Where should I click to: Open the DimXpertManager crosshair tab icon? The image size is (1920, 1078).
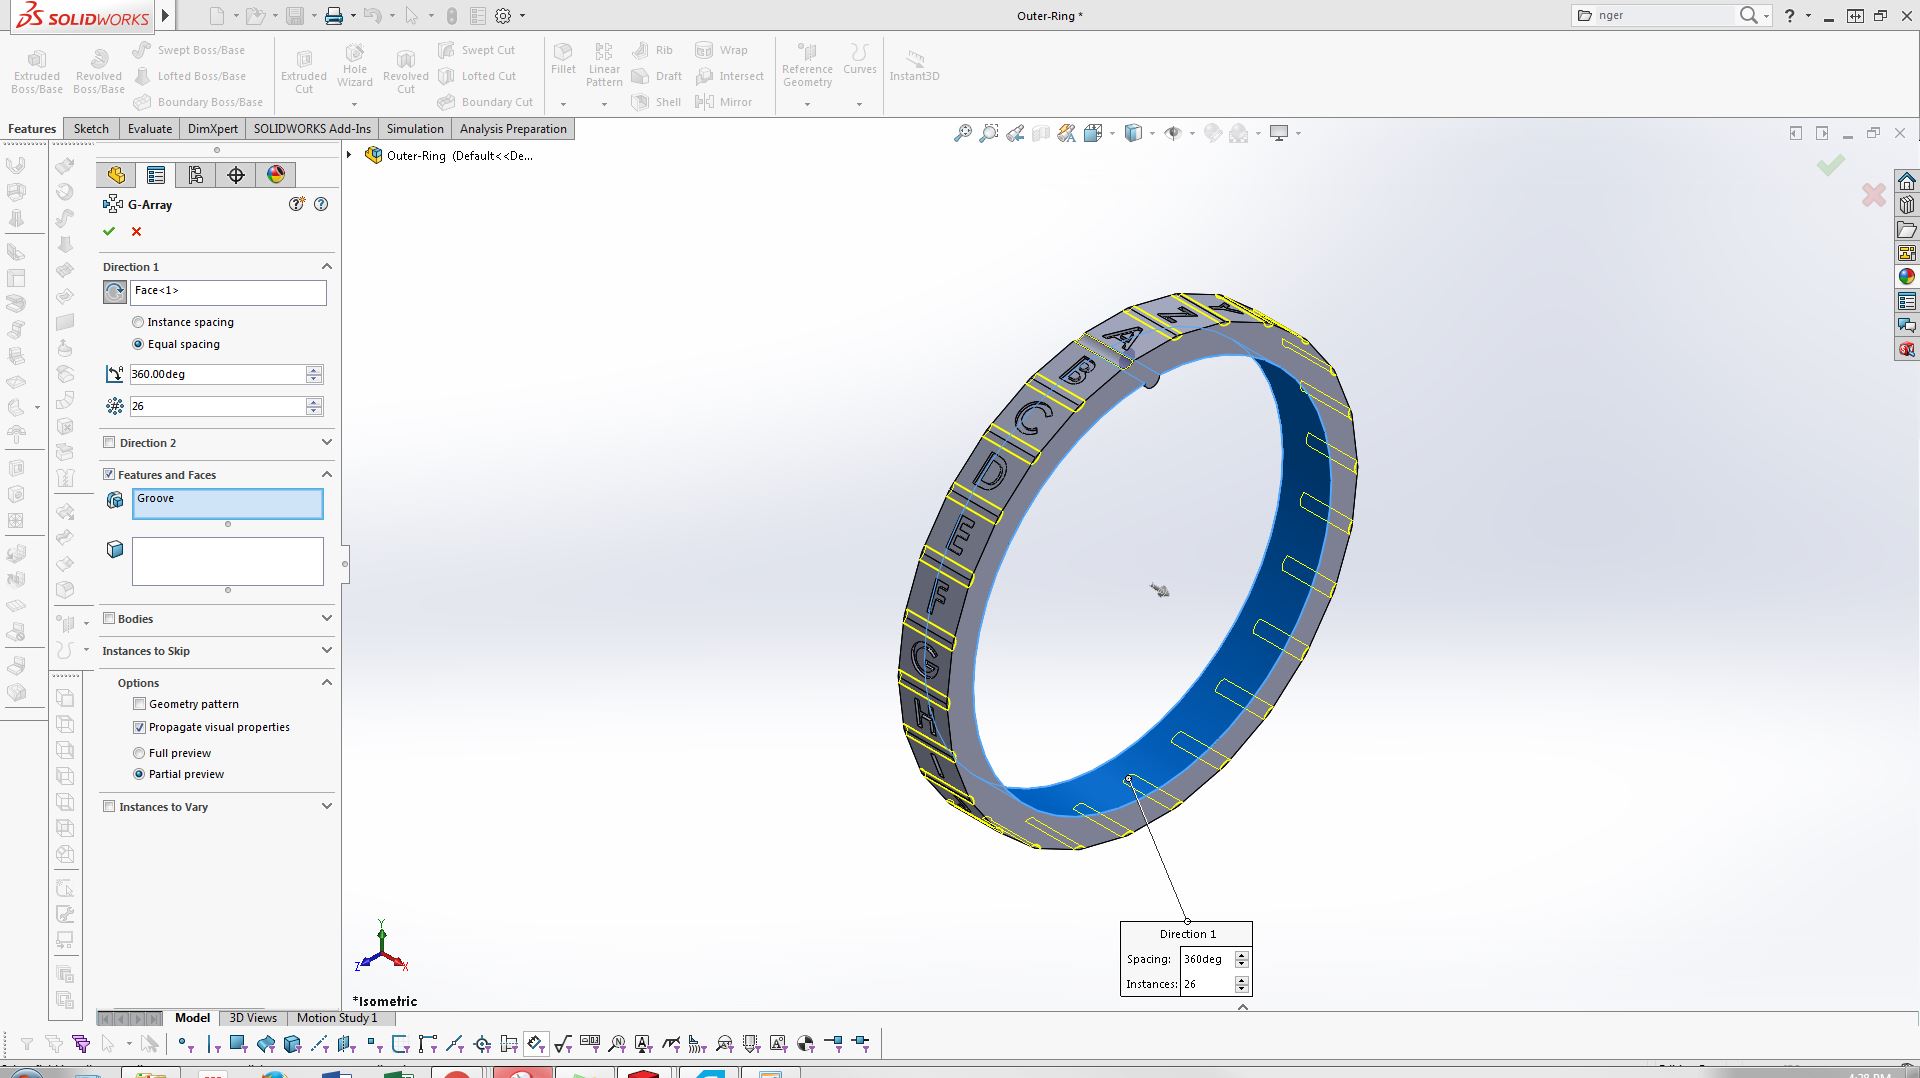236,175
